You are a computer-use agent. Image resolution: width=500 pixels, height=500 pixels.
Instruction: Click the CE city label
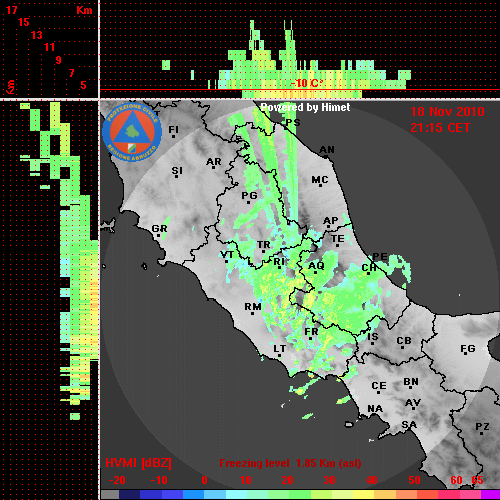pos(379,386)
